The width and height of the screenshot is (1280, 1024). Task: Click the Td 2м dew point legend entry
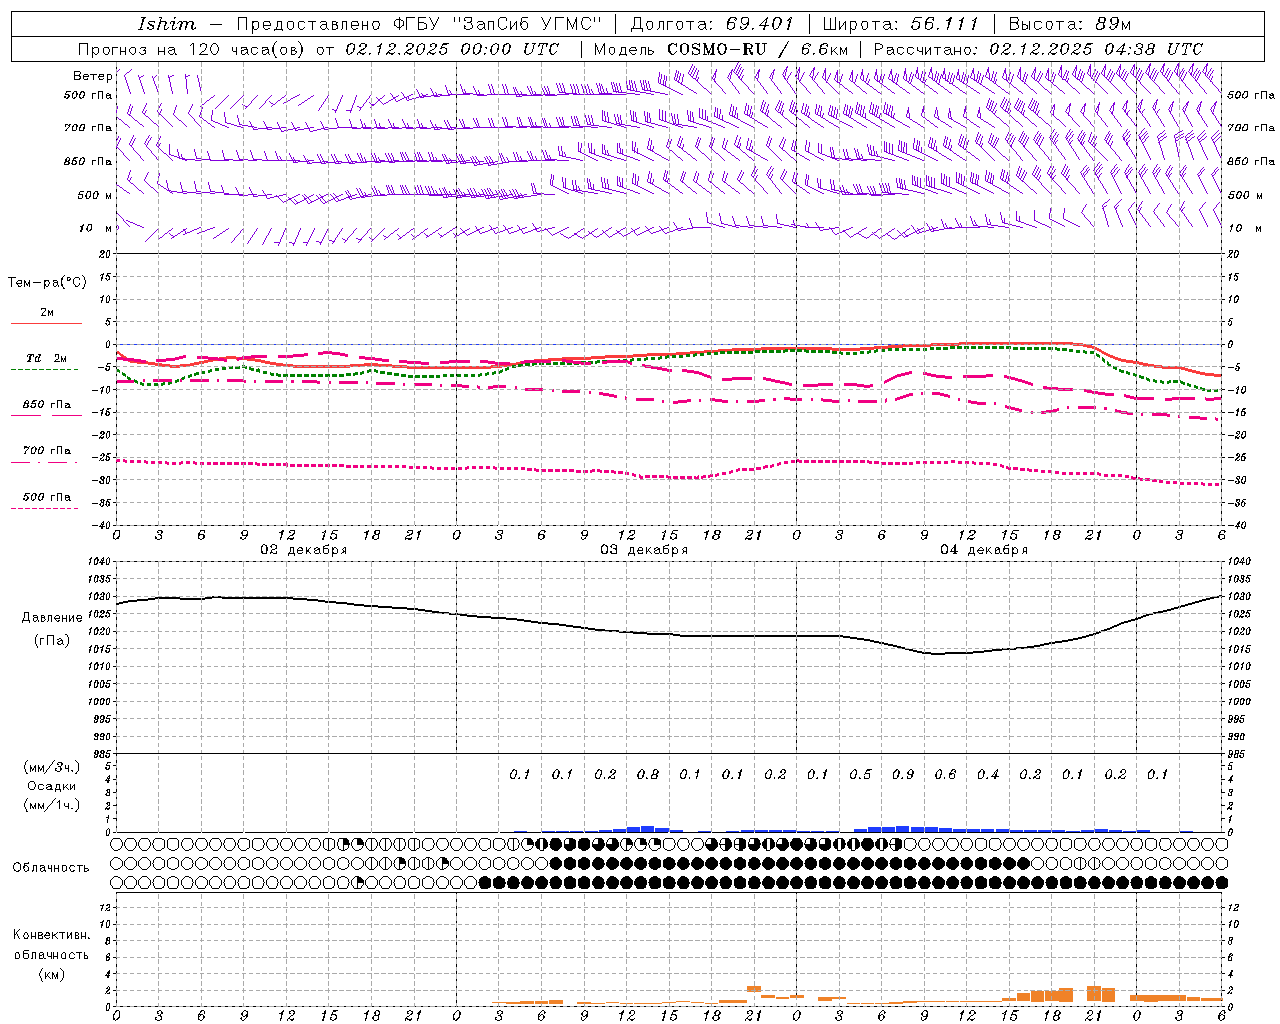pyautogui.click(x=47, y=358)
